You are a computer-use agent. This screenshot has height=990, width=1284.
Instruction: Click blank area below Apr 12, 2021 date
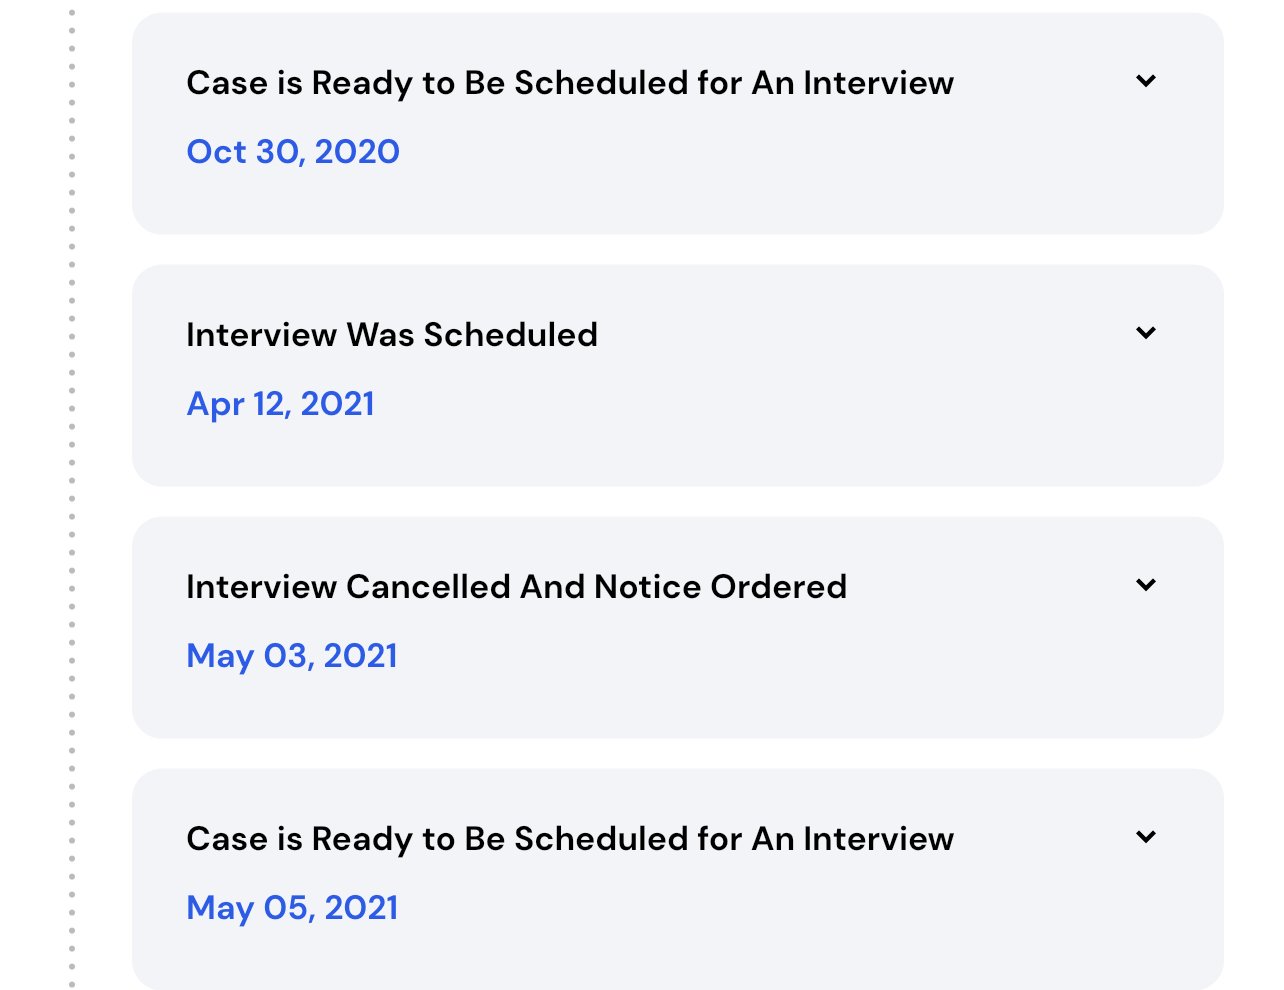(678, 456)
